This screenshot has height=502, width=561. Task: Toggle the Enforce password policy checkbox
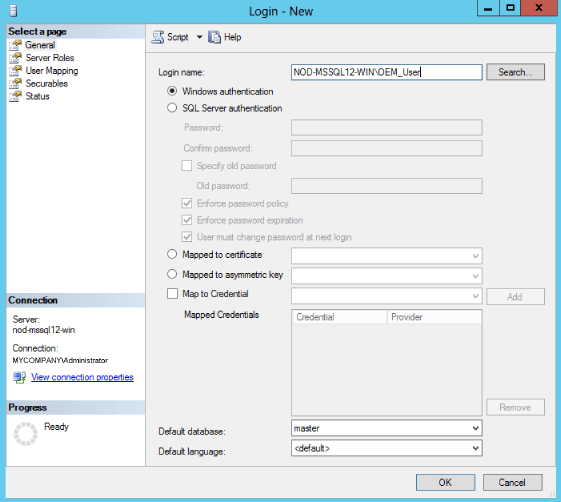pyautogui.click(x=187, y=204)
